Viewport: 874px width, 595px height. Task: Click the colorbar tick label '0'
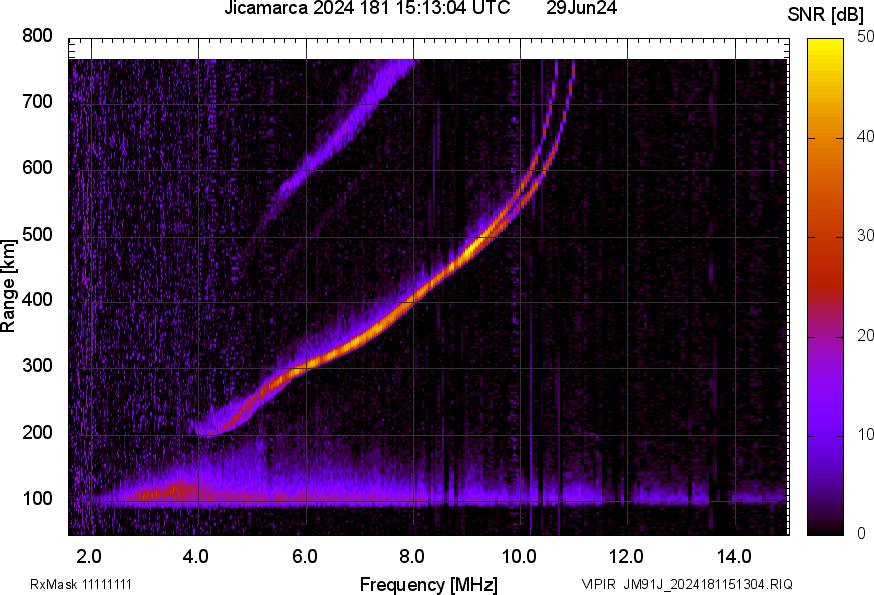[861, 534]
